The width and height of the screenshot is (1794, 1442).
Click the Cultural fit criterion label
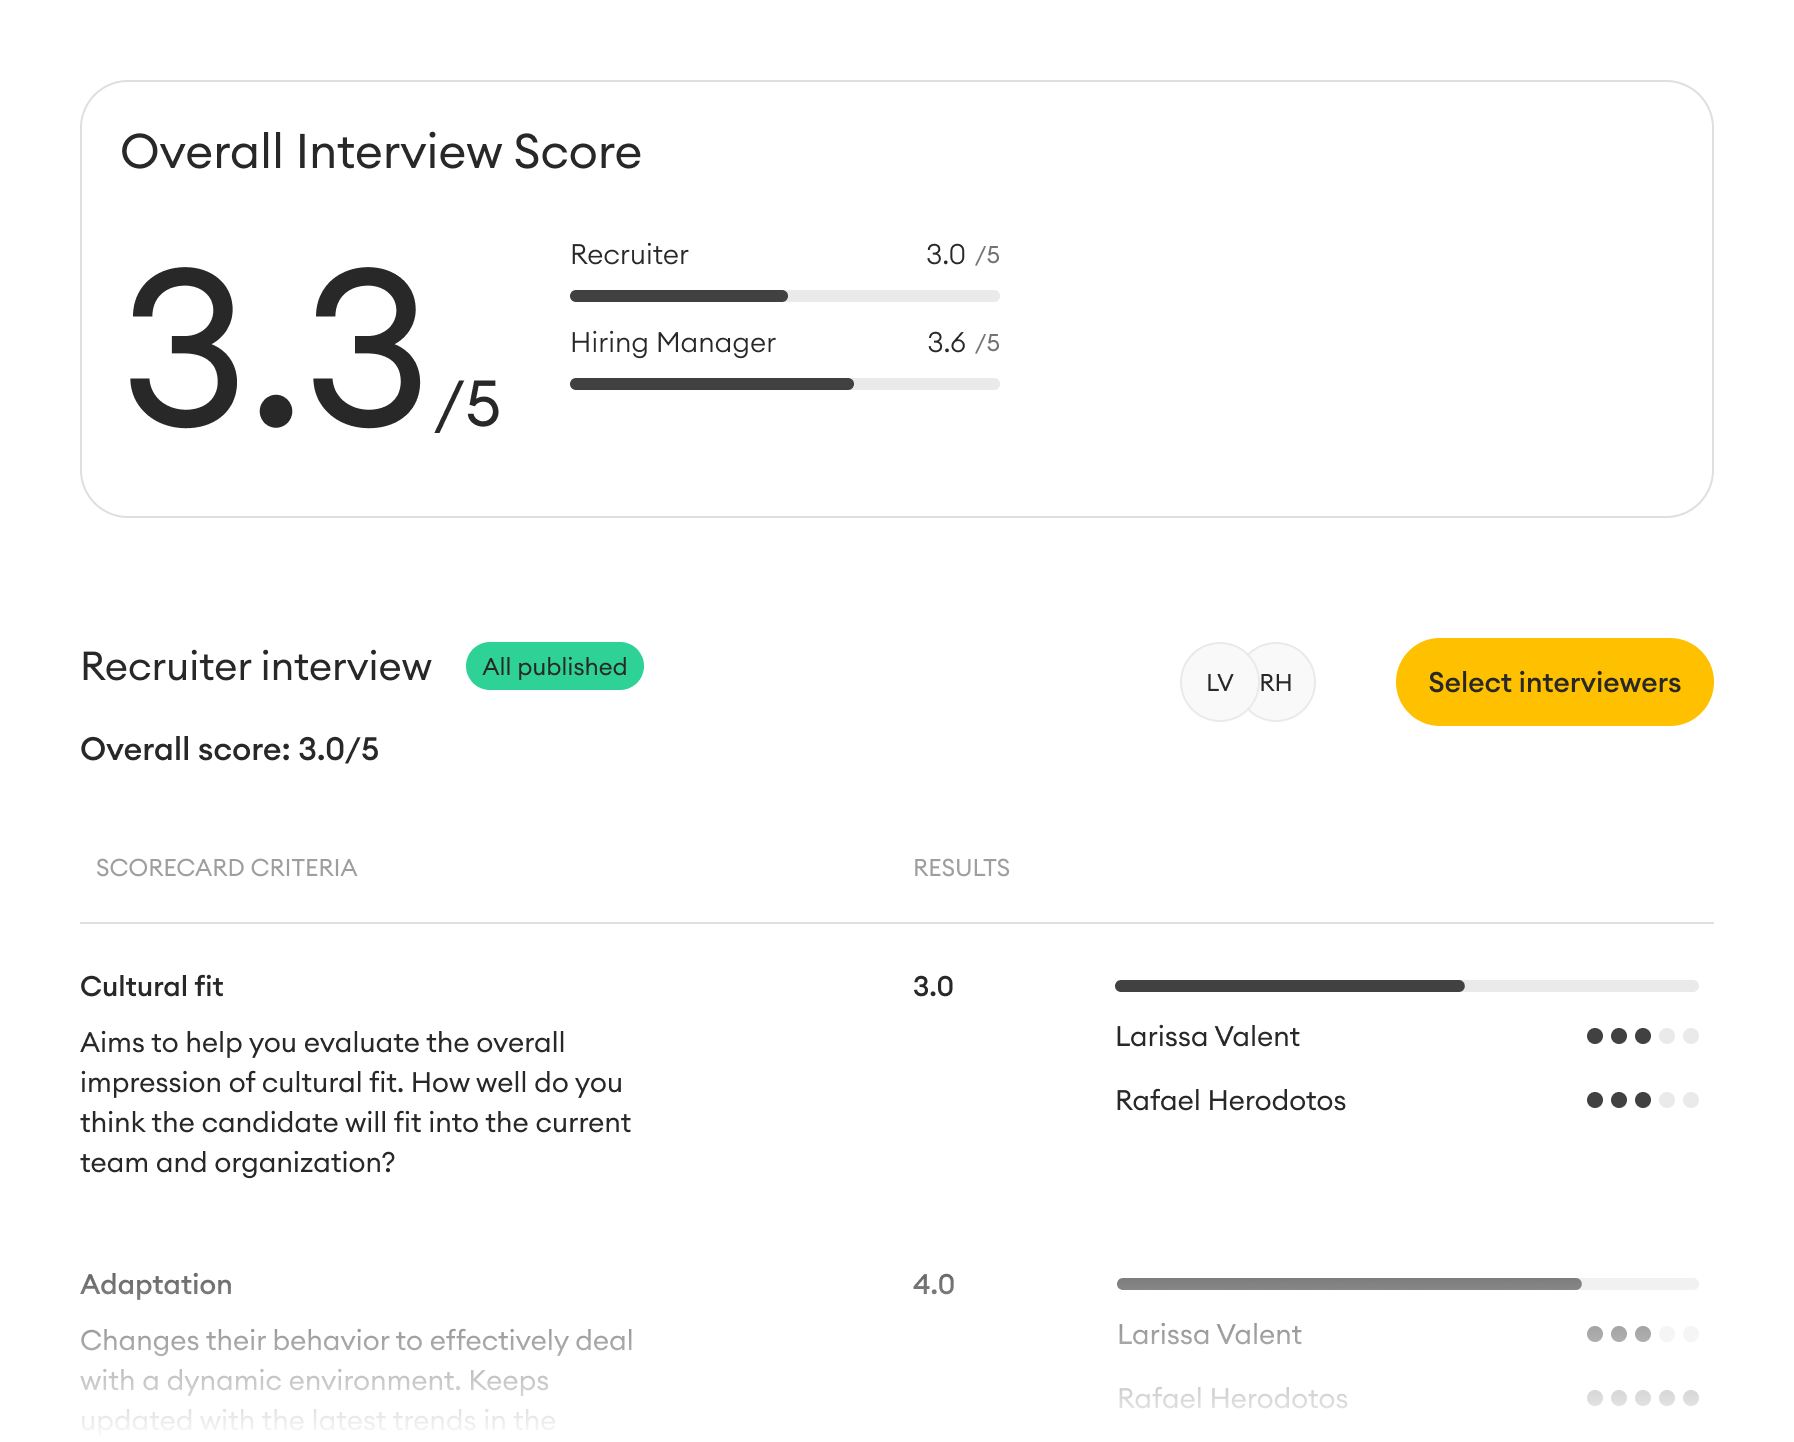click(151, 986)
